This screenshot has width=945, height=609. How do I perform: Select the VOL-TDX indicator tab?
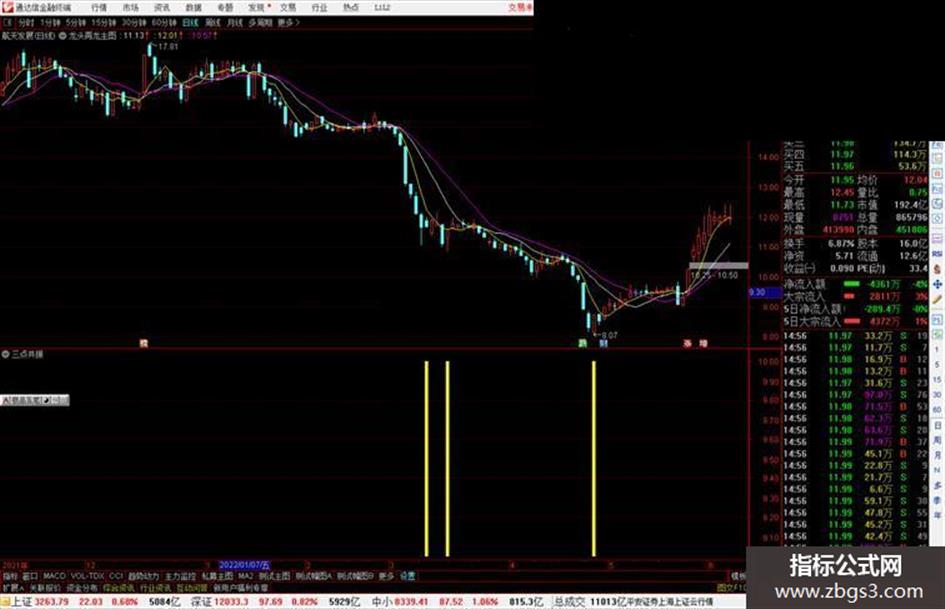(88, 576)
